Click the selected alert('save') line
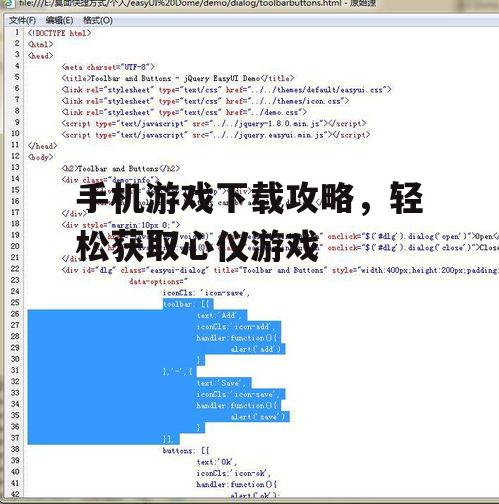This screenshot has width=499, height=504. pos(258,417)
